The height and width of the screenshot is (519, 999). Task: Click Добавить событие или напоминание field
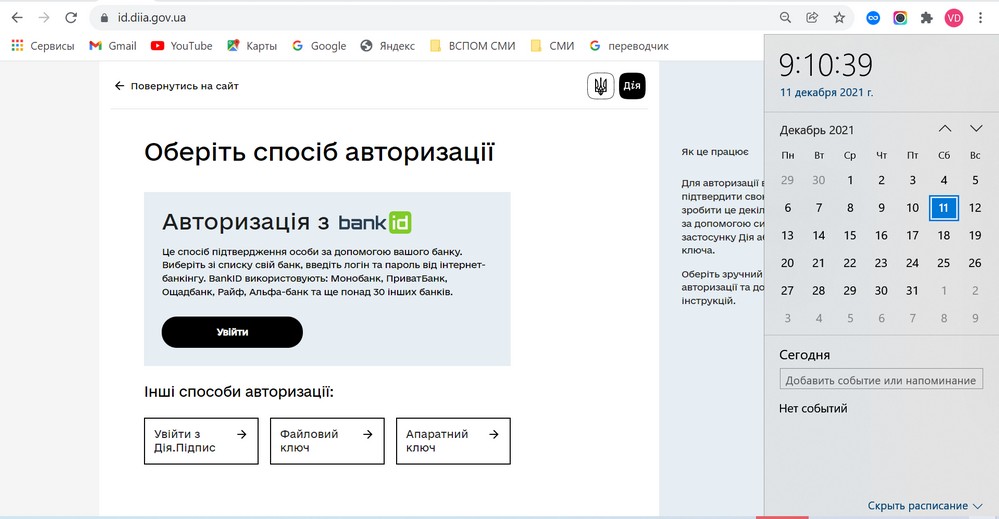pos(881,380)
